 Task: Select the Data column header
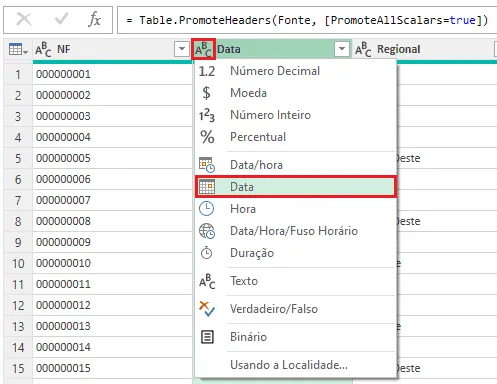tap(272, 49)
